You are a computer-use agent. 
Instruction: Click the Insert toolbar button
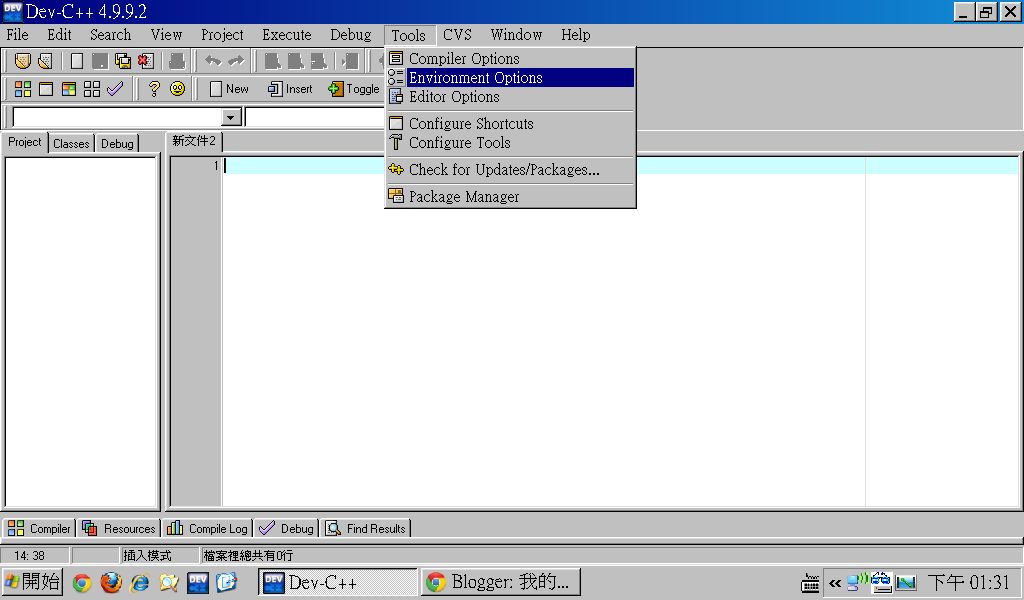click(x=291, y=89)
